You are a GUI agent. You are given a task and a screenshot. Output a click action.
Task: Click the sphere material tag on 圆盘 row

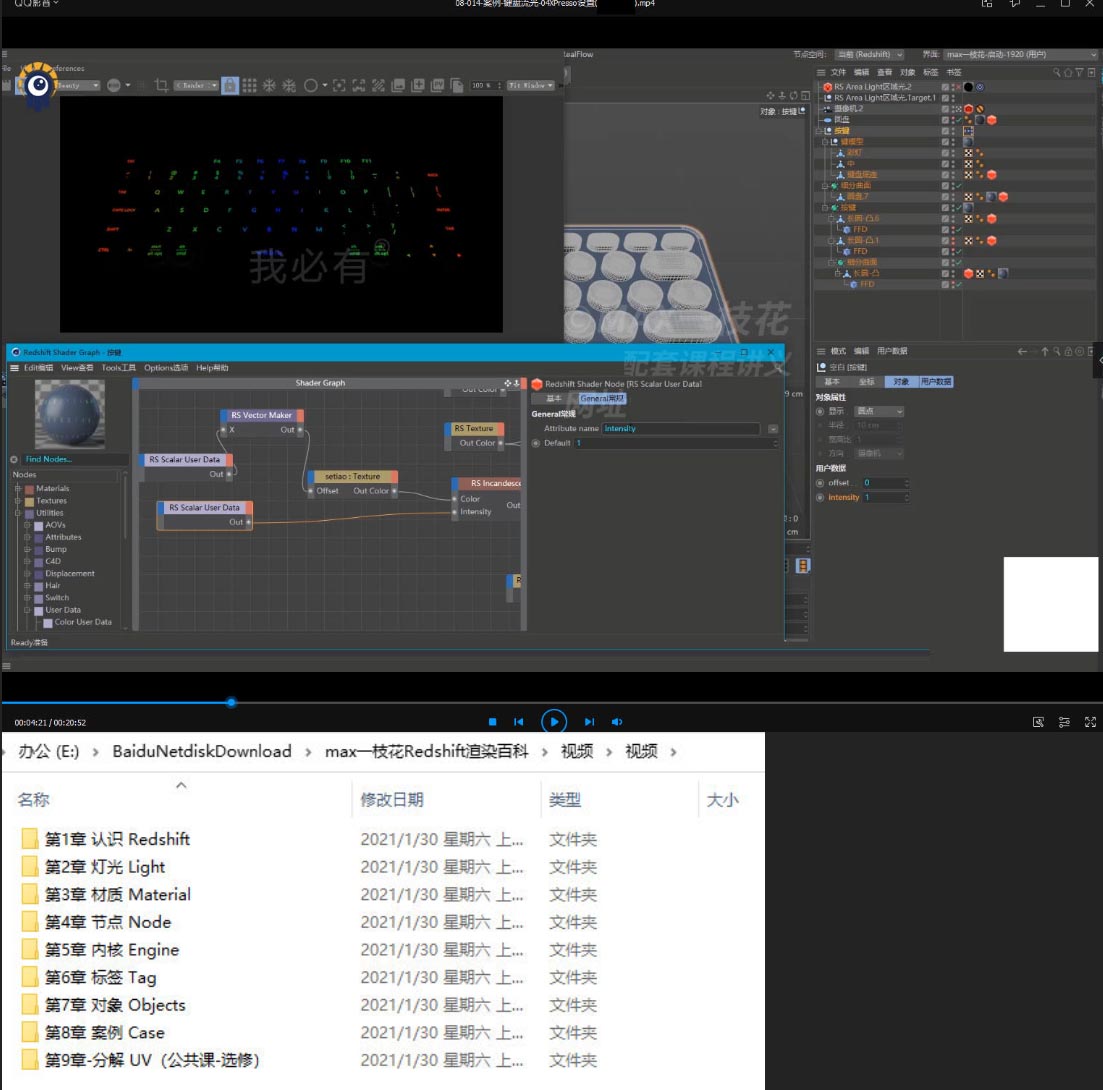point(980,120)
